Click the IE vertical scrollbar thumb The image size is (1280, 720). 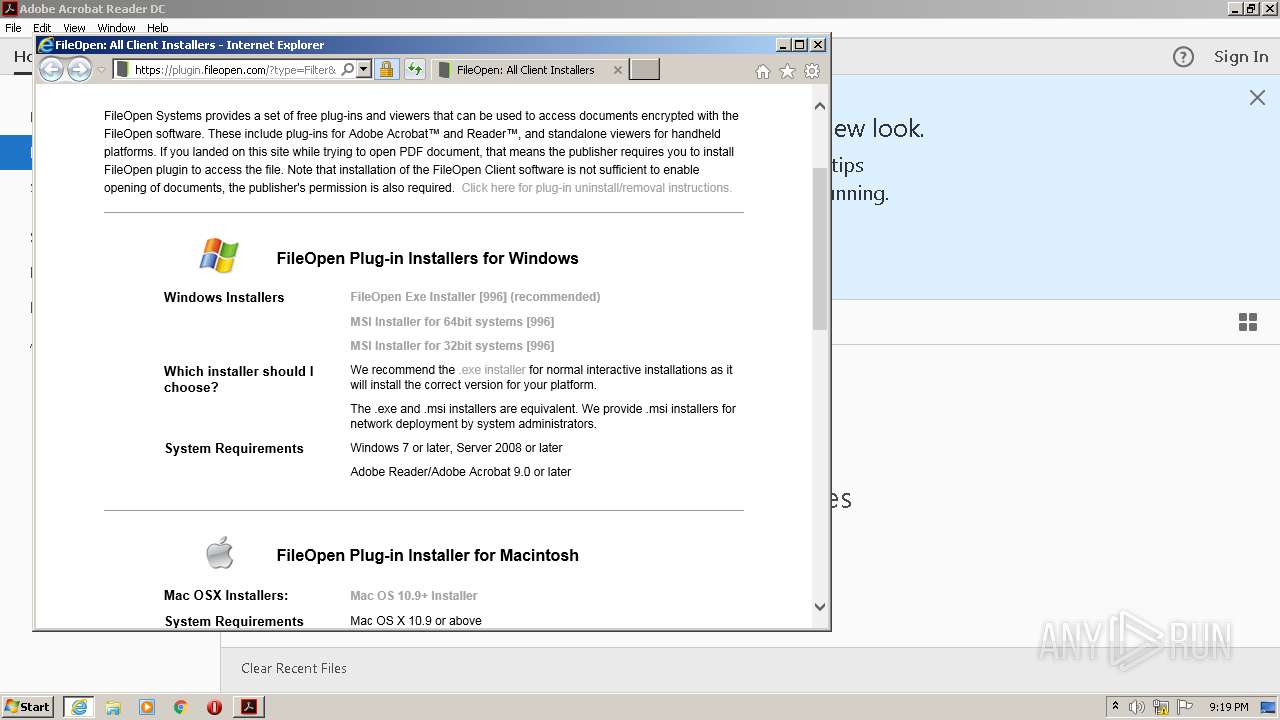click(x=820, y=249)
